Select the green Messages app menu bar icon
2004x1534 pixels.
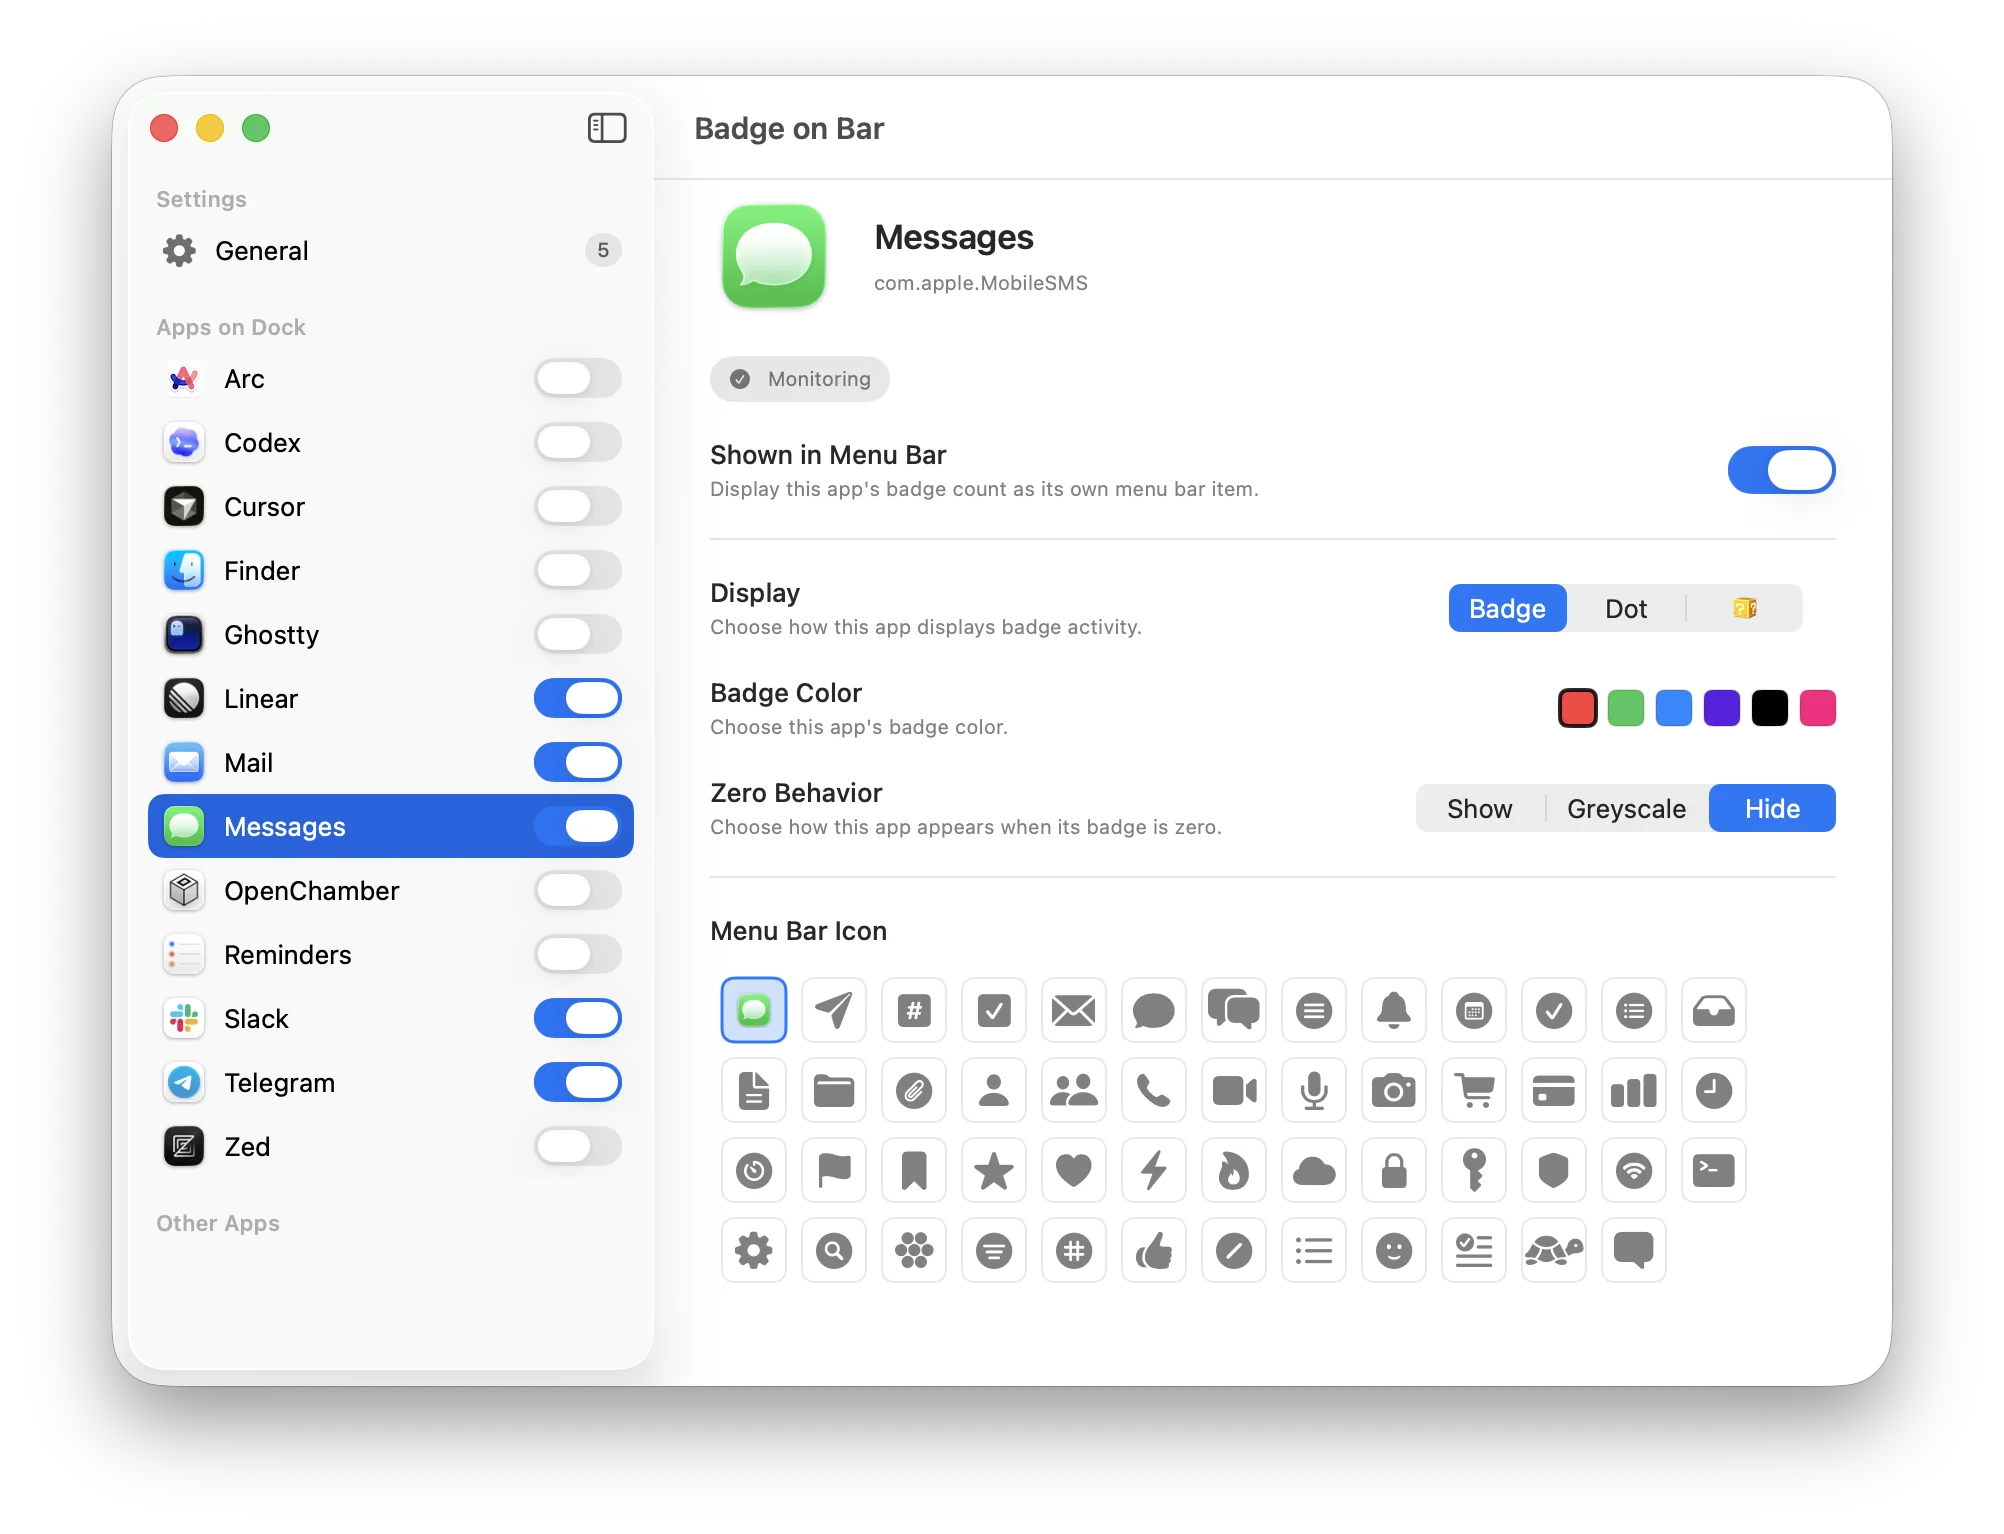(754, 1010)
